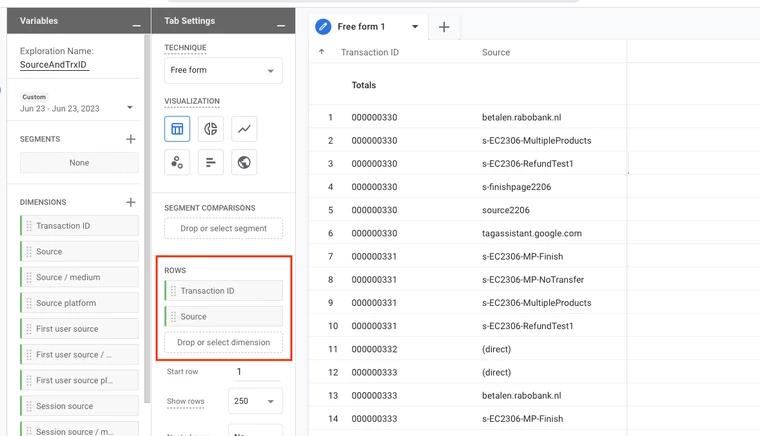This screenshot has height=436, width=760.
Task: Add a new tab with plus button
Action: [443, 27]
